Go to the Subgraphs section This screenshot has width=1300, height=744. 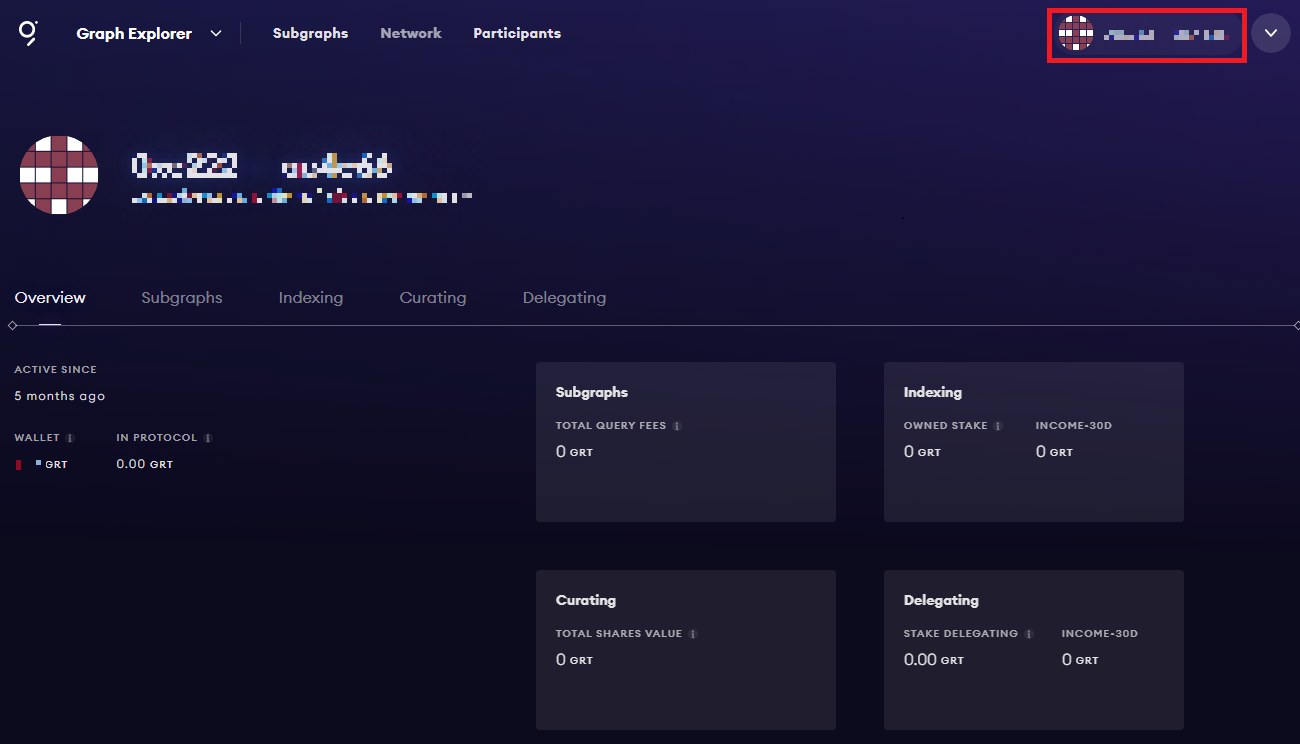click(x=310, y=33)
